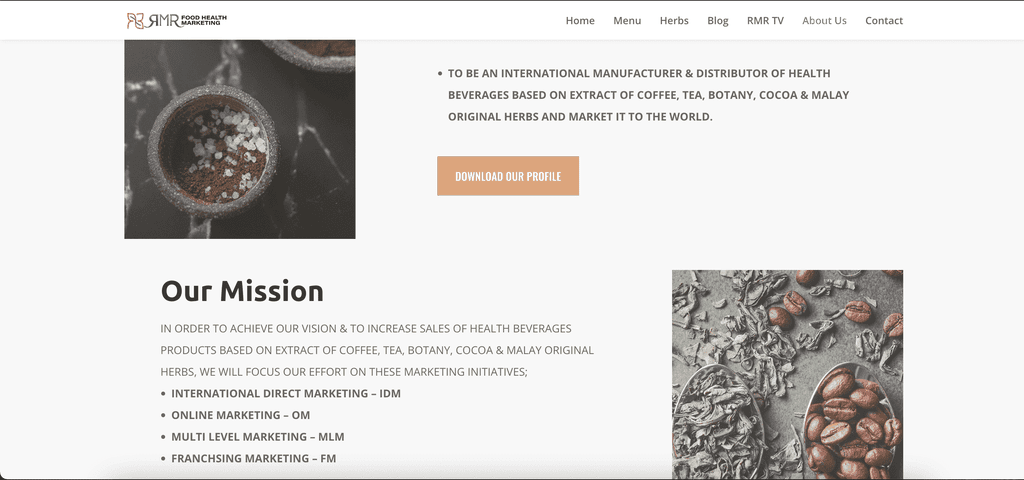This screenshot has height=480, width=1024.
Task: Go to the Menu page
Action: (x=627, y=21)
